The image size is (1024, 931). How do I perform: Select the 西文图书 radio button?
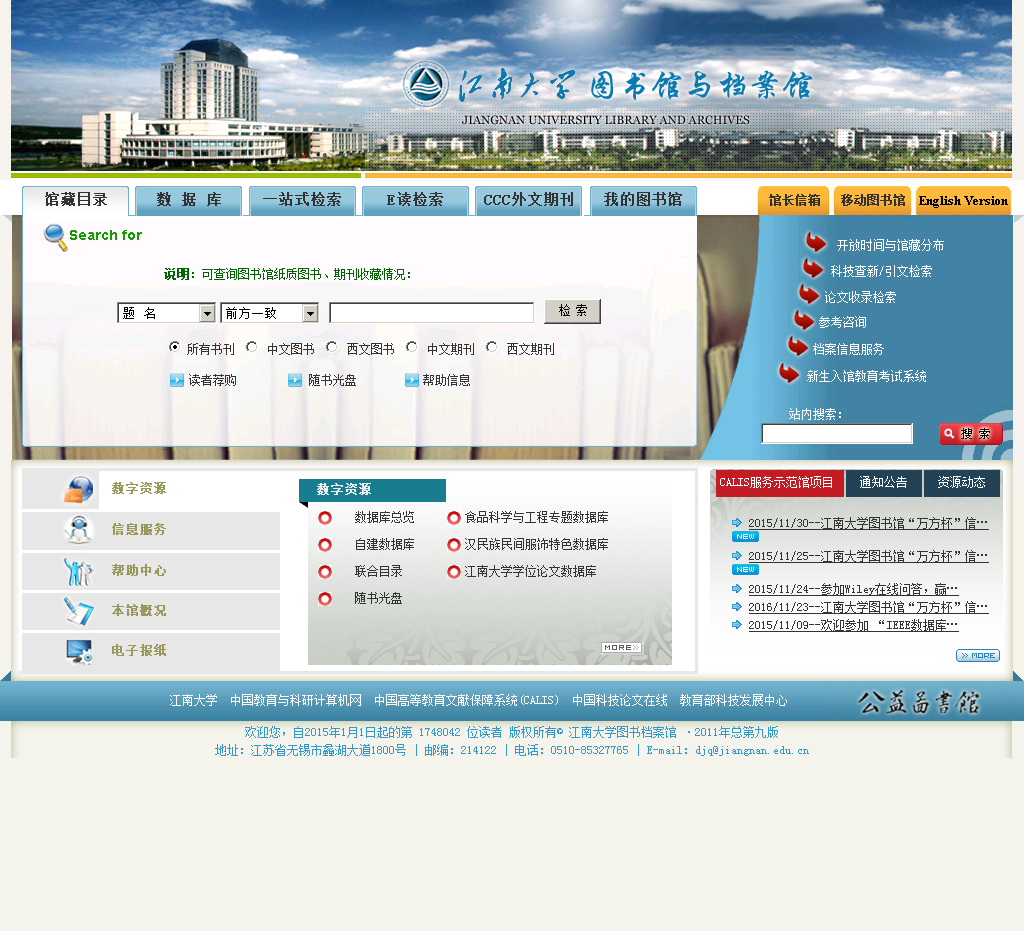coord(332,347)
